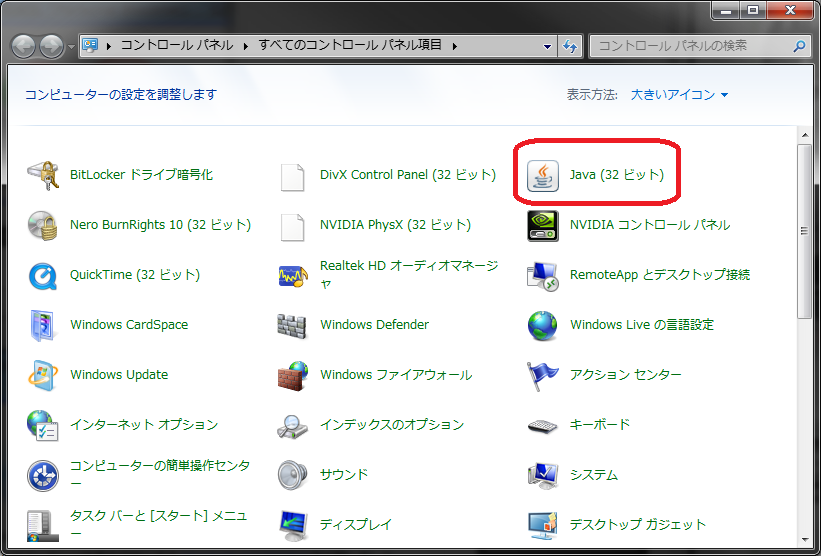This screenshot has height=556, width=821.
Task: Open the QuickTime icon
Action: coord(42,275)
